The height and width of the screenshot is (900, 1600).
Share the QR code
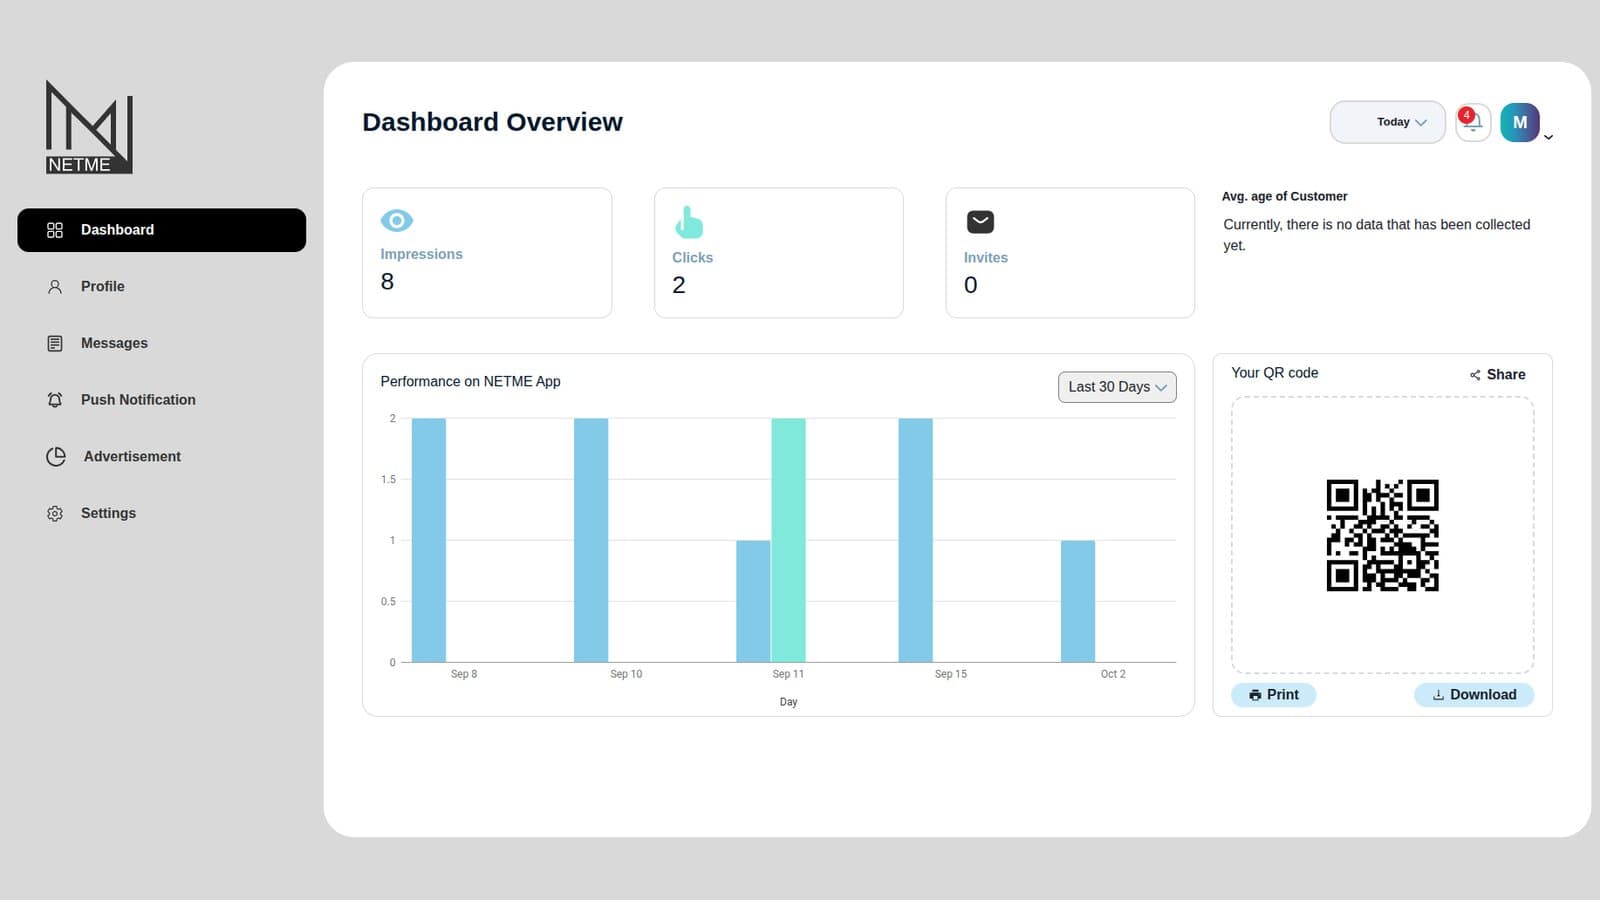point(1497,374)
